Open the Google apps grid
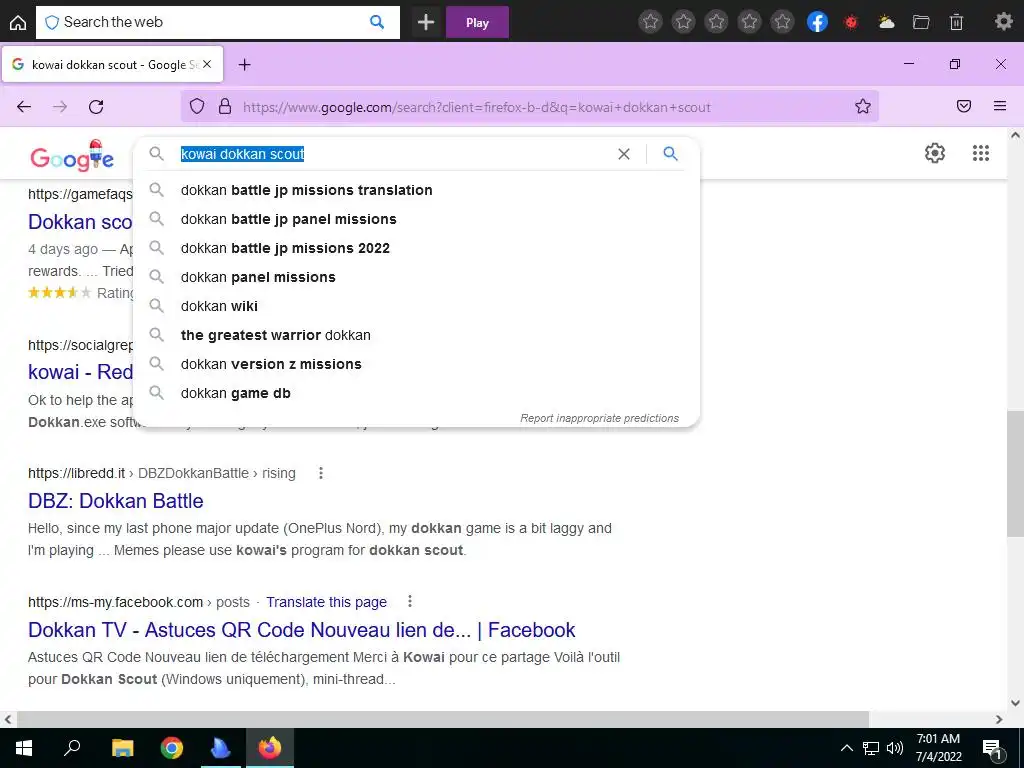1024x768 pixels. (980, 153)
